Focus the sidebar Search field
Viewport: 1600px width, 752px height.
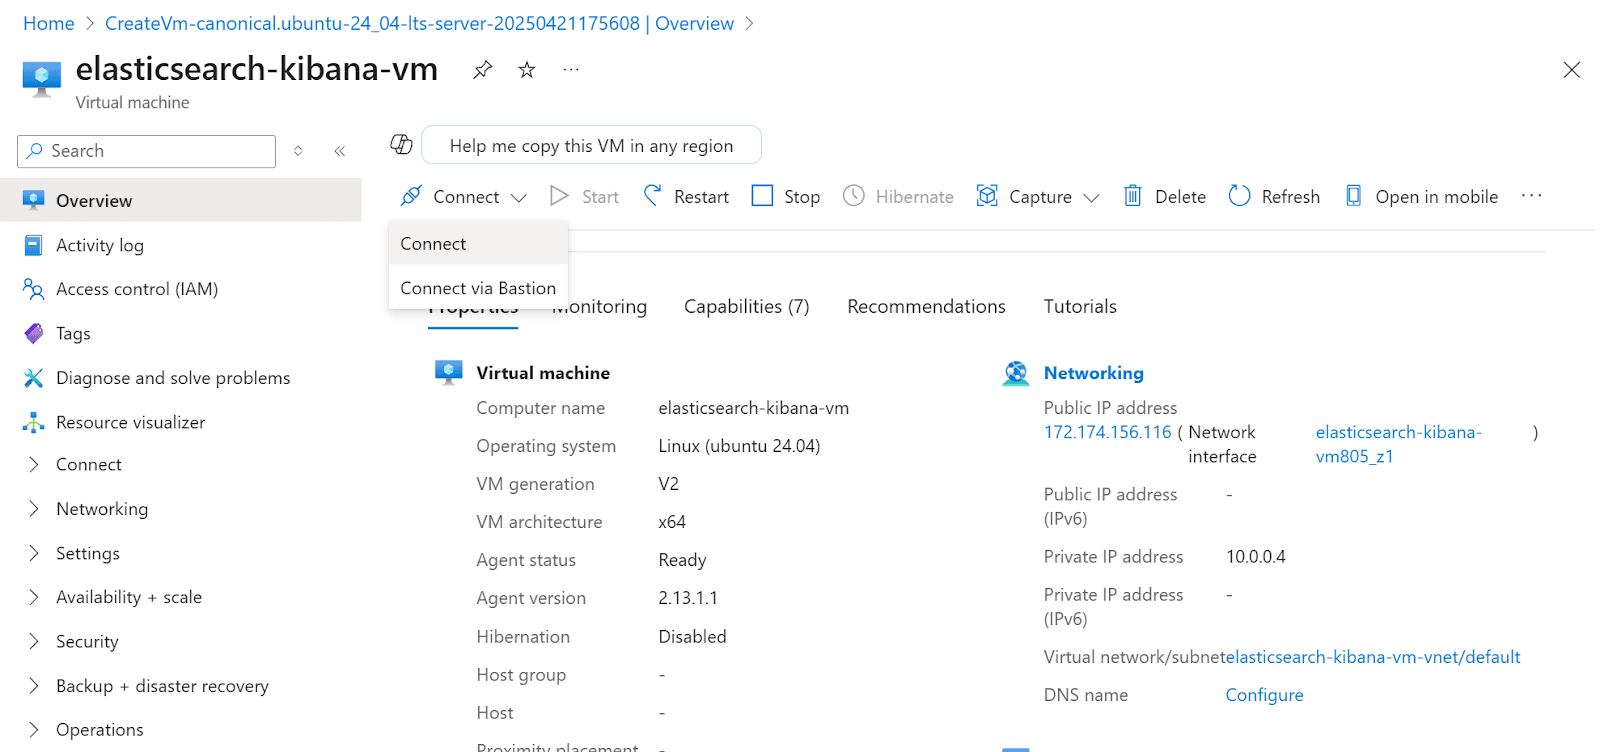(x=146, y=151)
